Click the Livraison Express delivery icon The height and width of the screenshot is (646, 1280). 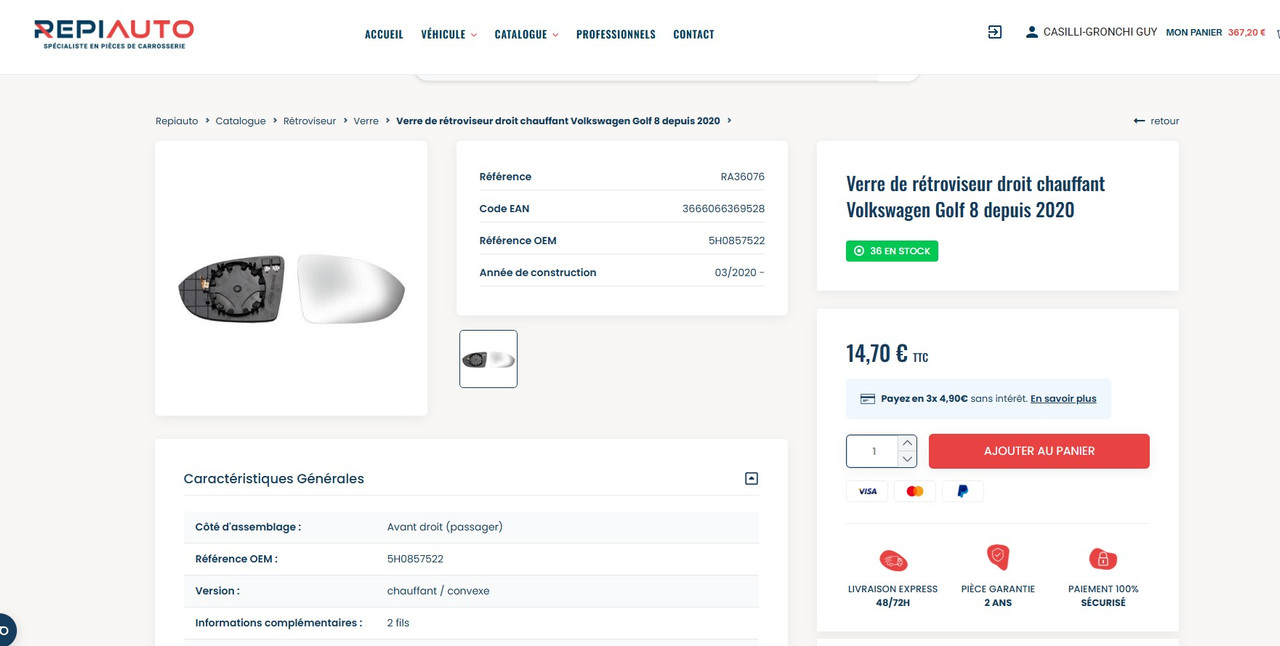893,560
